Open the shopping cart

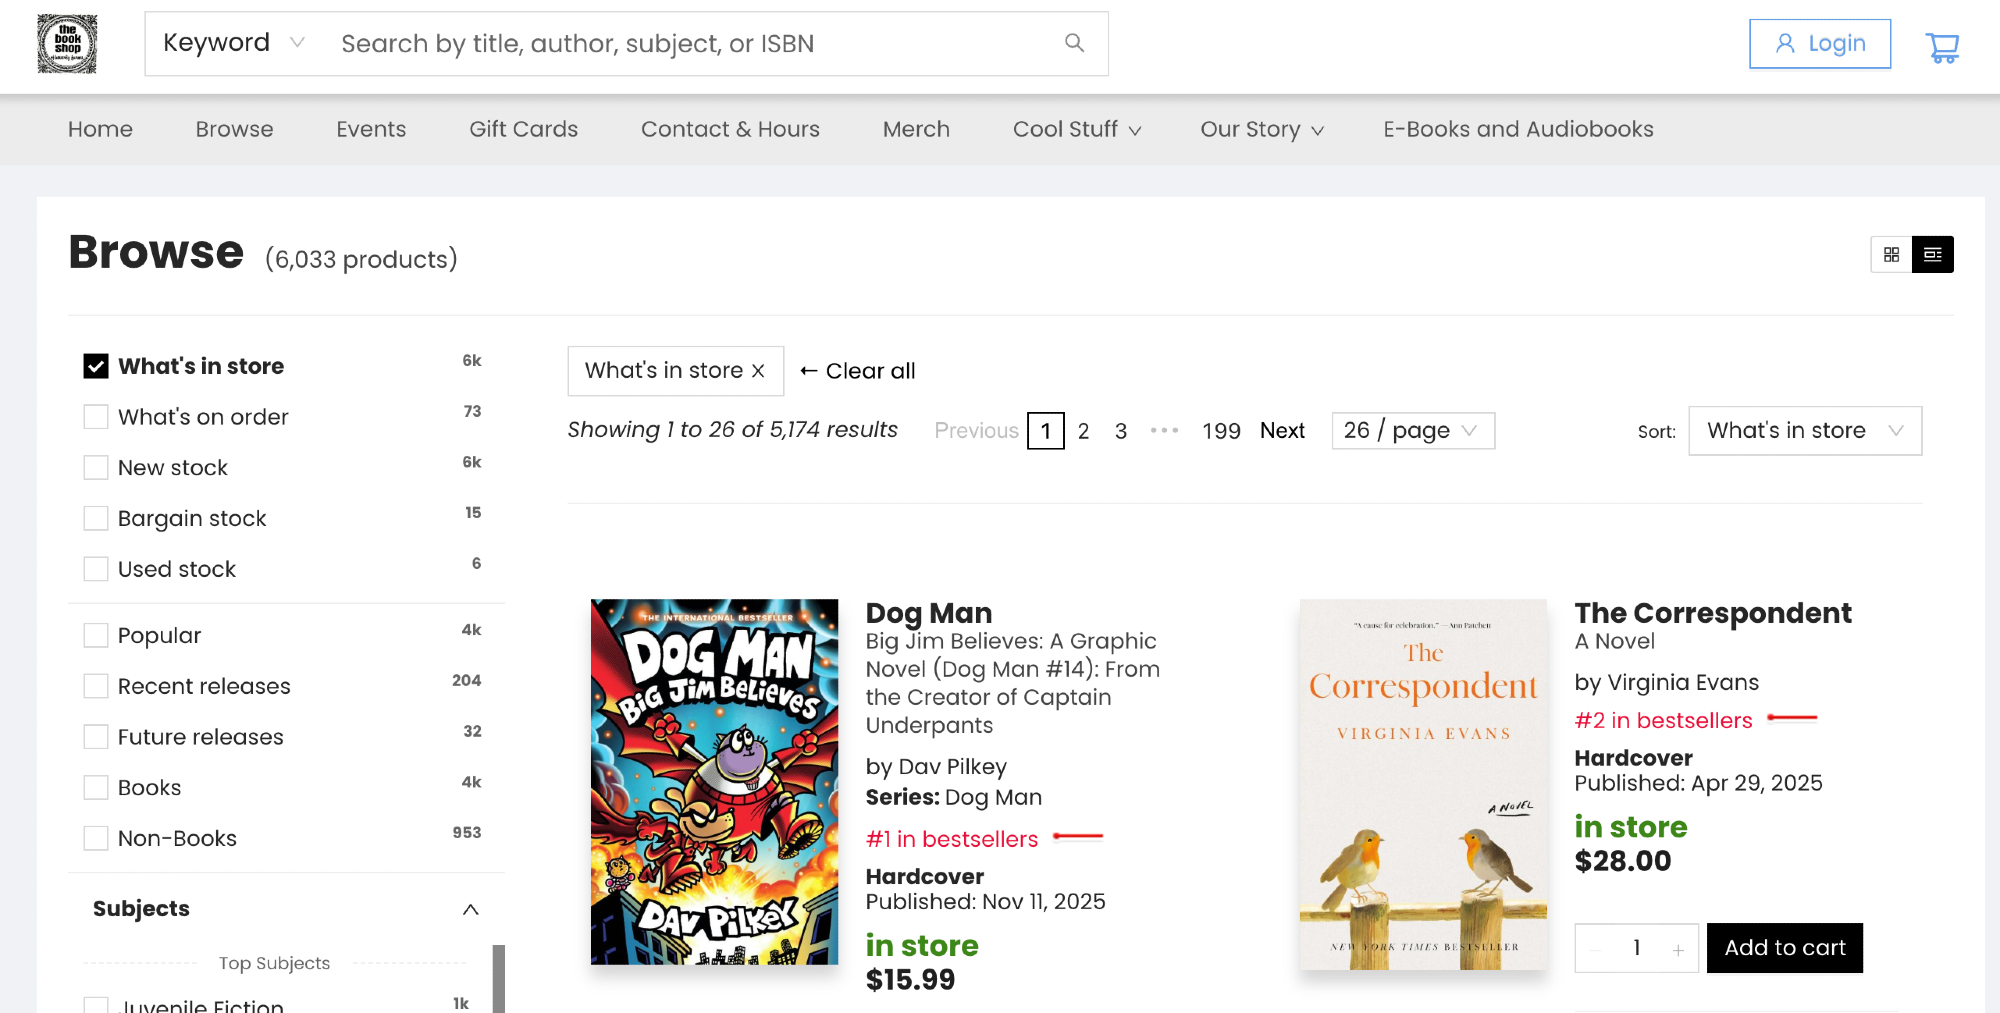pyautogui.click(x=1942, y=46)
